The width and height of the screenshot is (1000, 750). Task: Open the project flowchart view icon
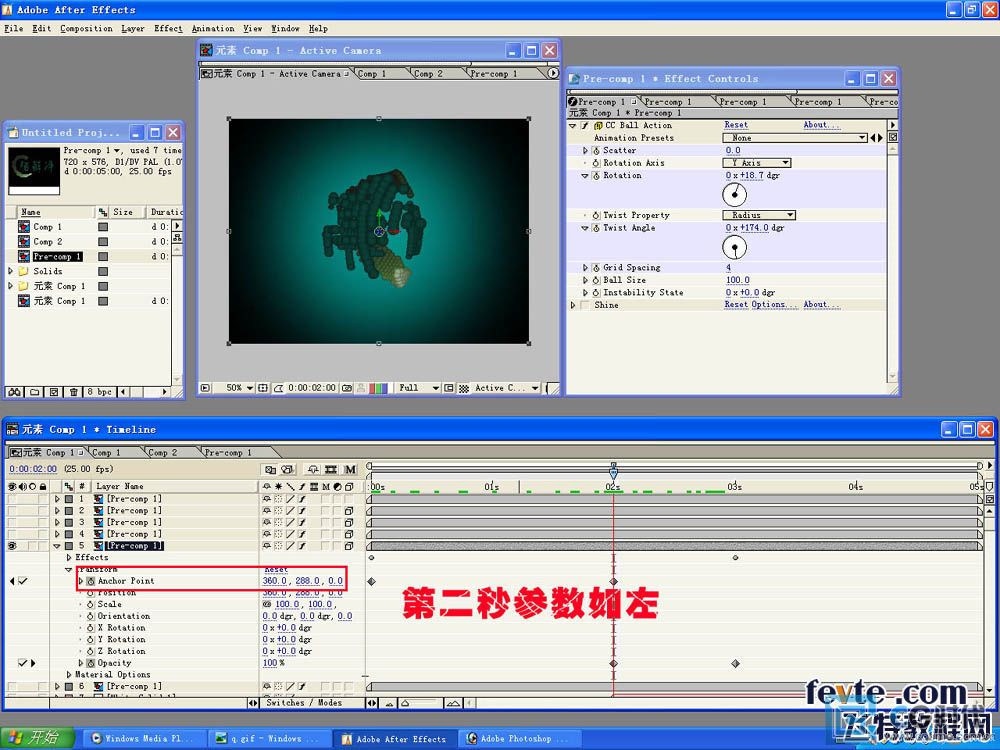tap(177, 237)
